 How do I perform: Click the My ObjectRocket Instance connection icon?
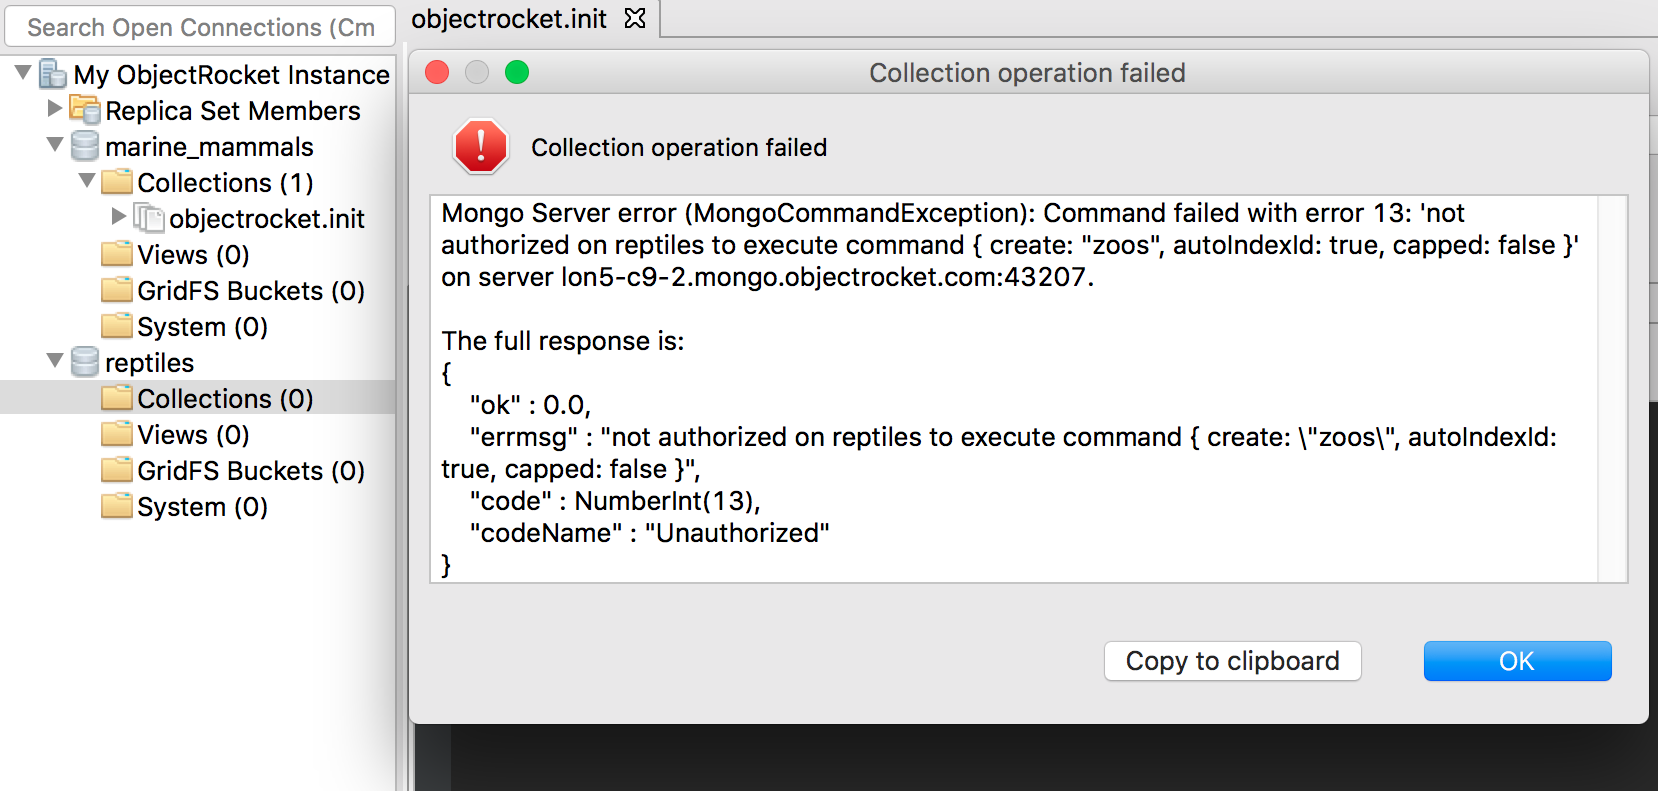tap(50, 74)
